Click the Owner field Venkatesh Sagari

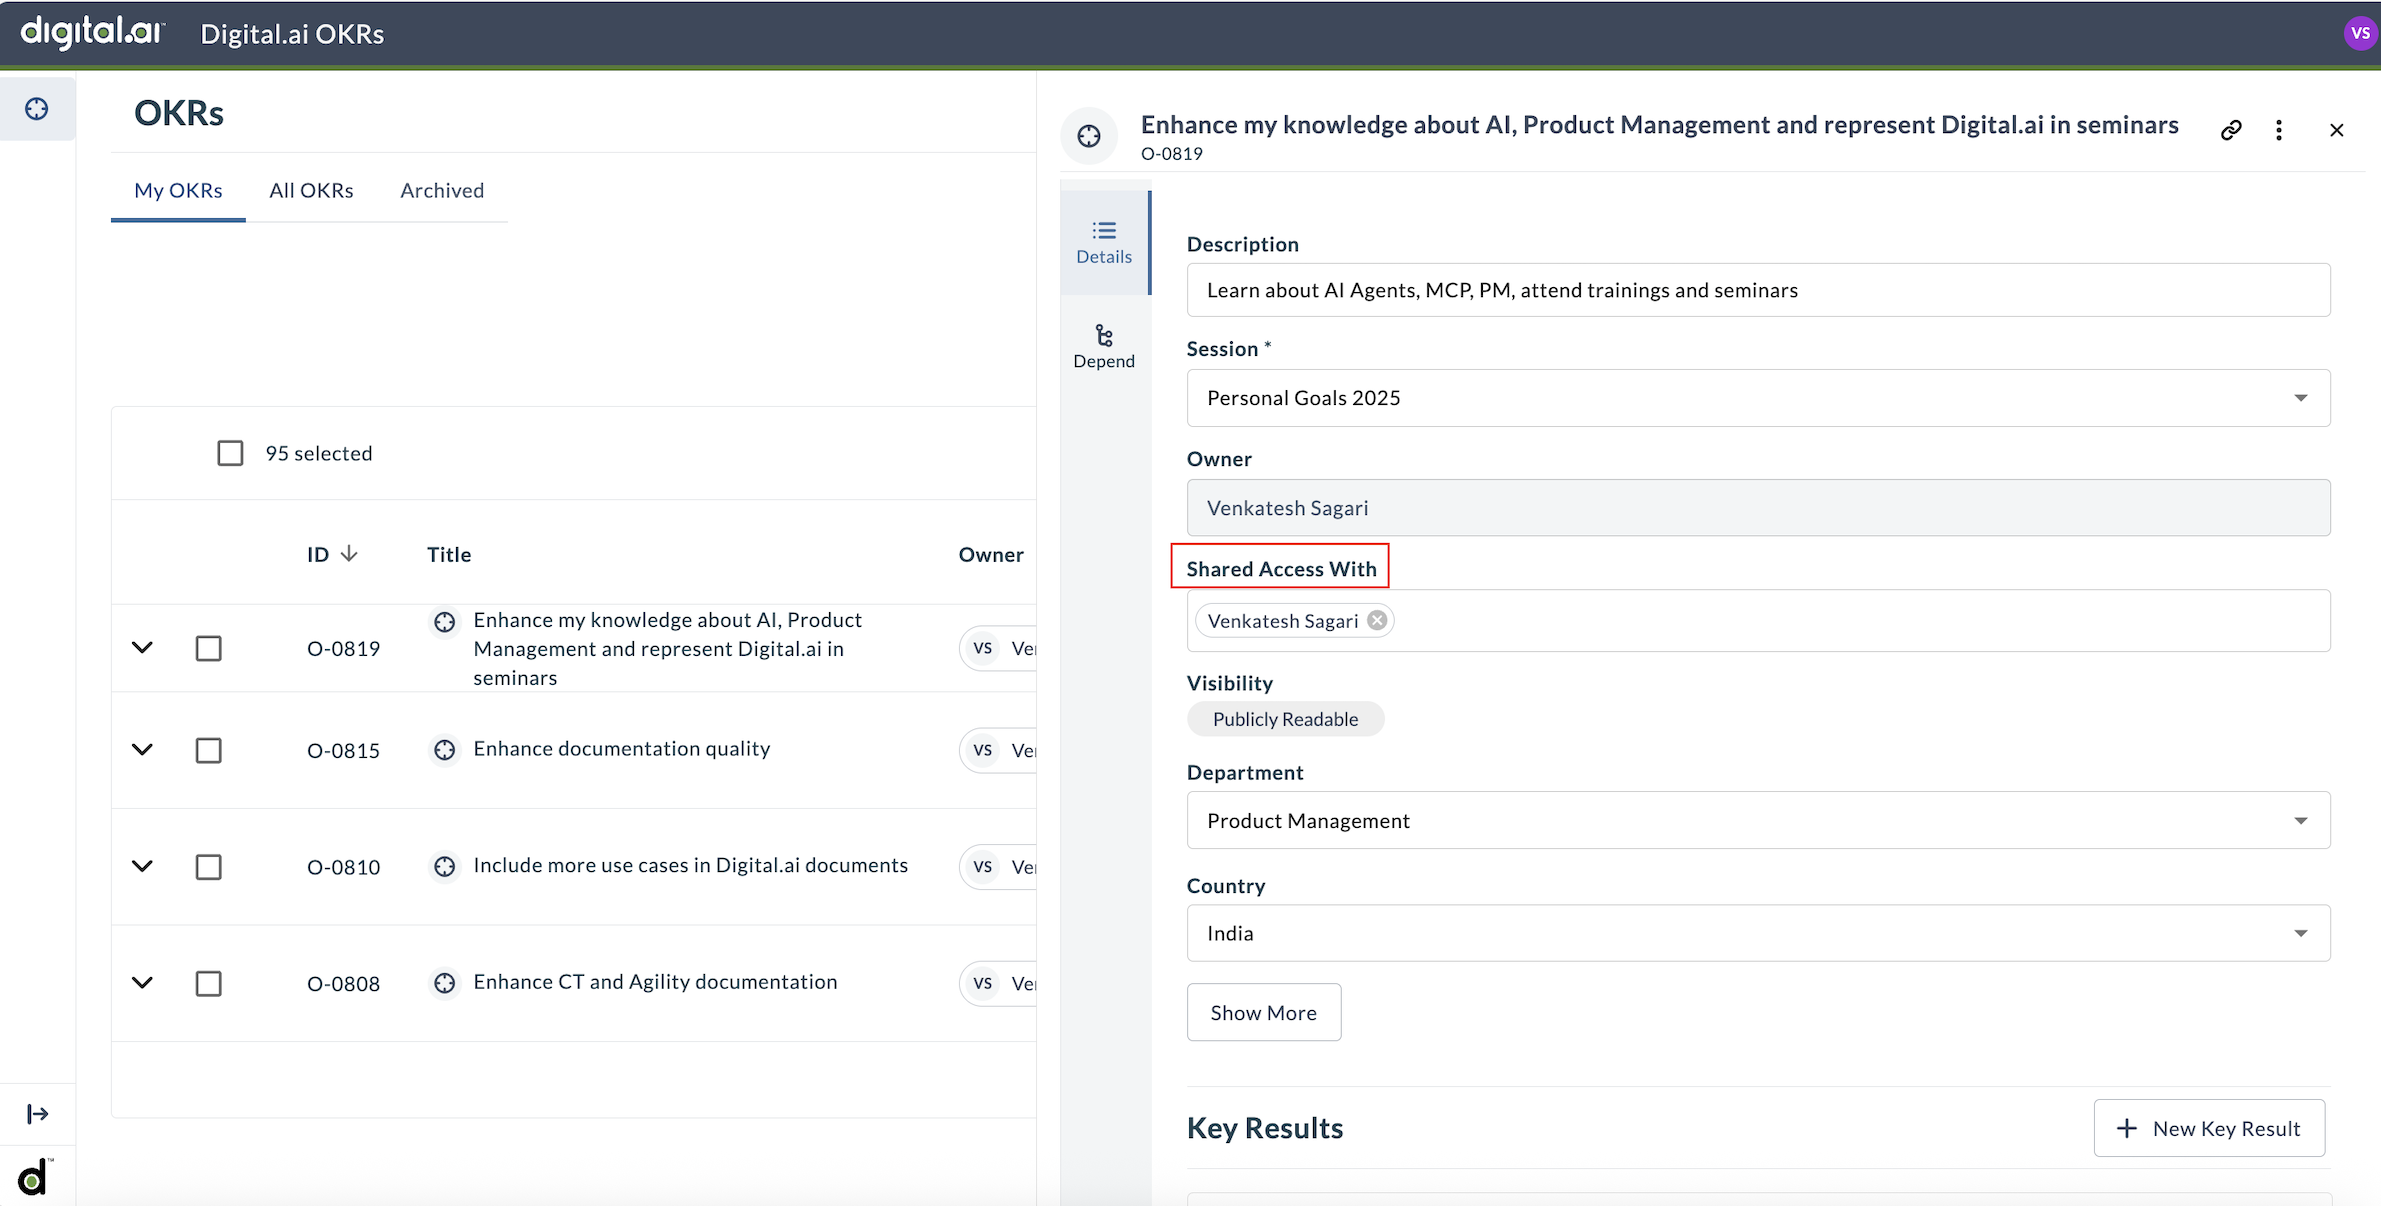[1758, 508]
